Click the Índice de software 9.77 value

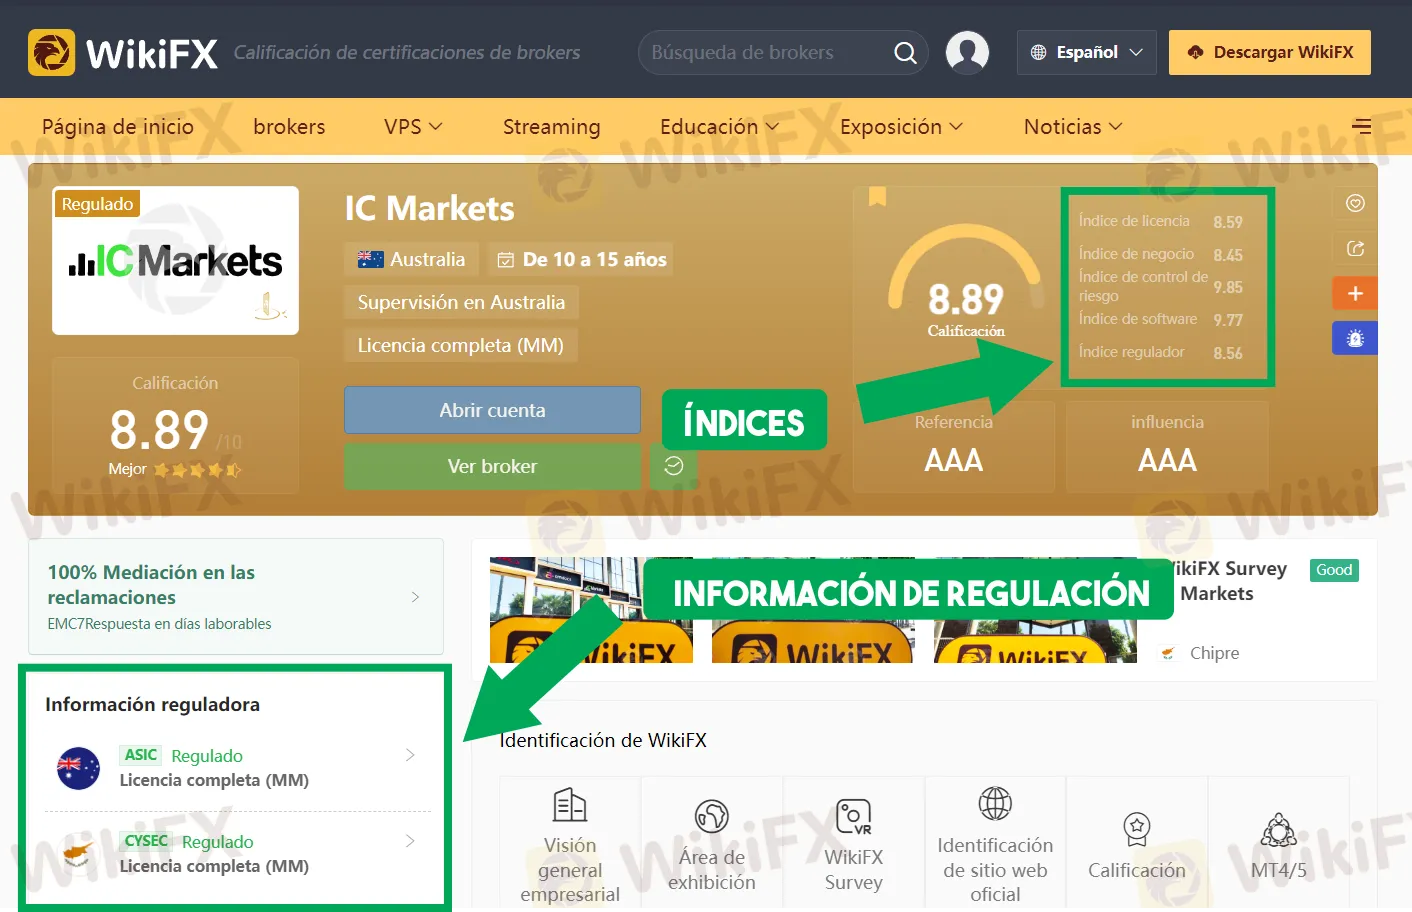point(1227,320)
